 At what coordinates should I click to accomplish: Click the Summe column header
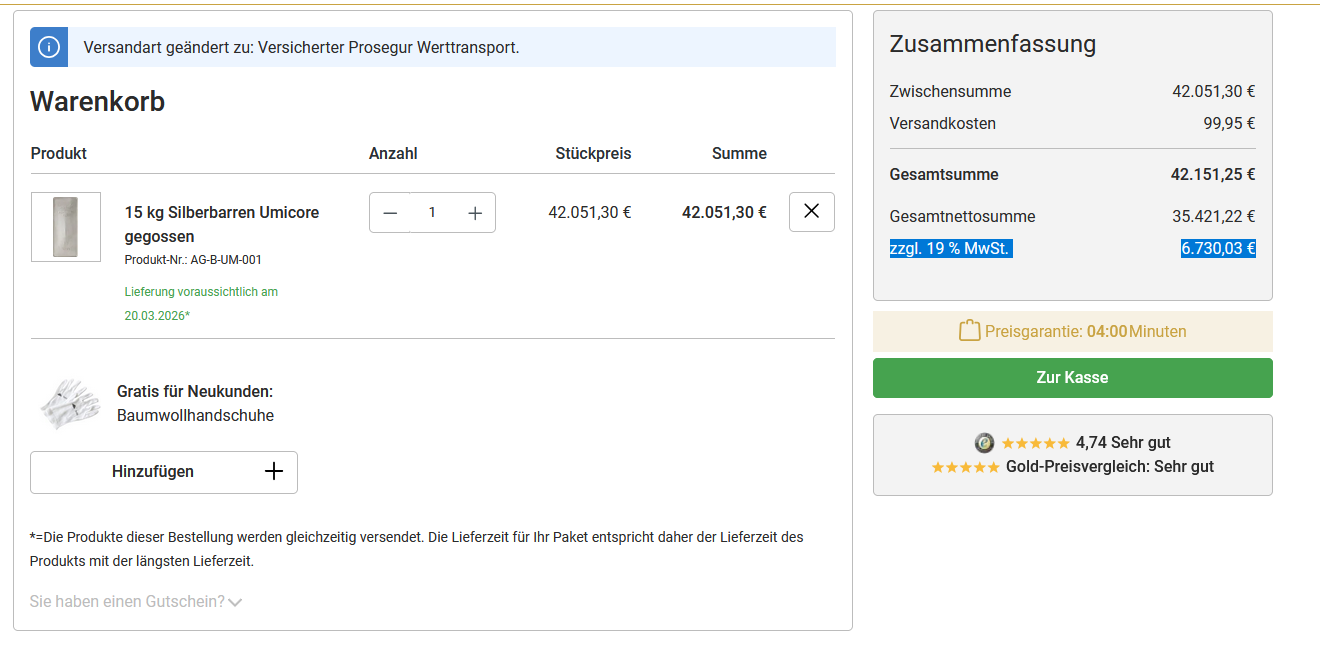point(739,154)
